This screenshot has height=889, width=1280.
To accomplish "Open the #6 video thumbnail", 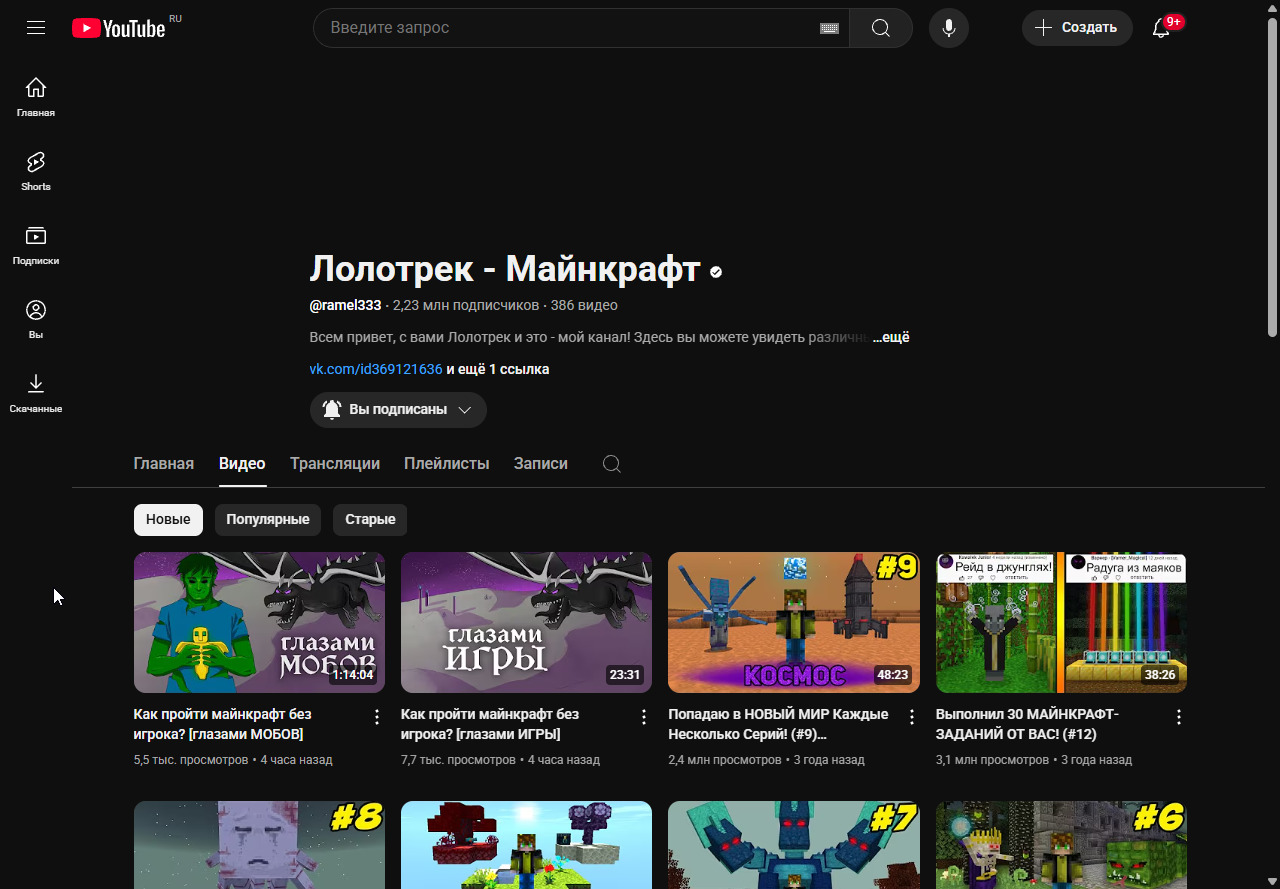I will 1061,845.
